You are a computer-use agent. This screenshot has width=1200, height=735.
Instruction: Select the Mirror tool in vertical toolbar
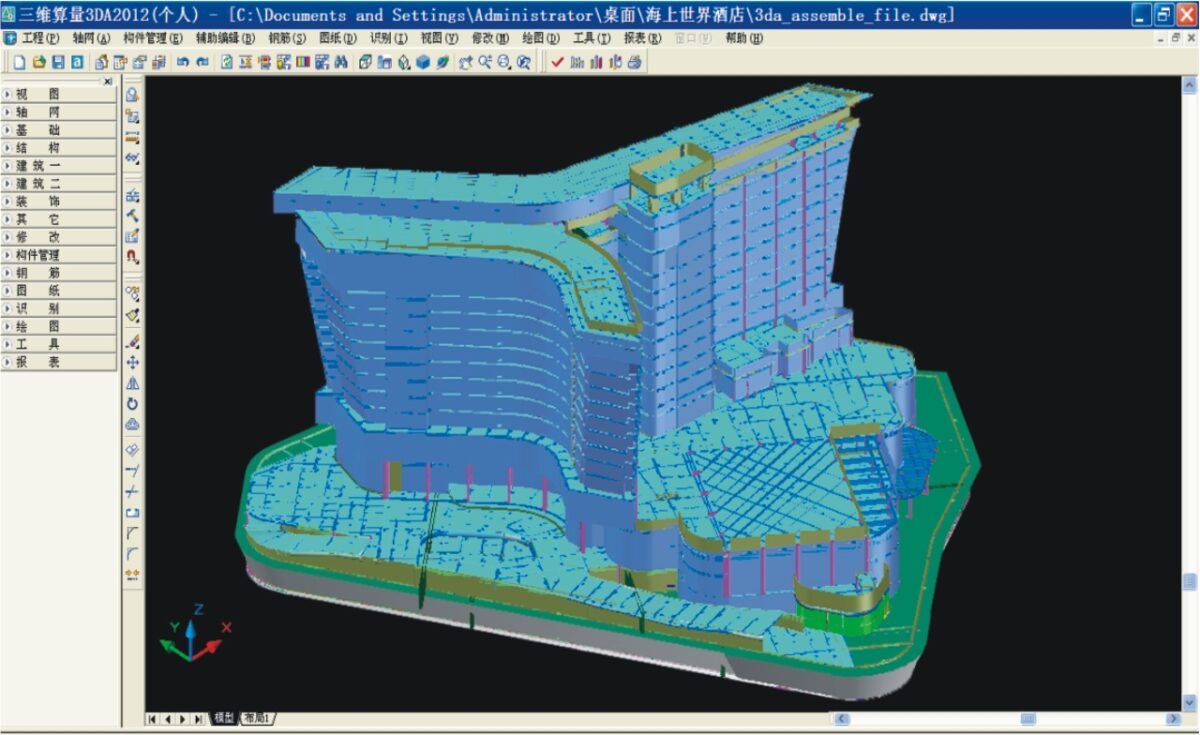click(x=132, y=384)
